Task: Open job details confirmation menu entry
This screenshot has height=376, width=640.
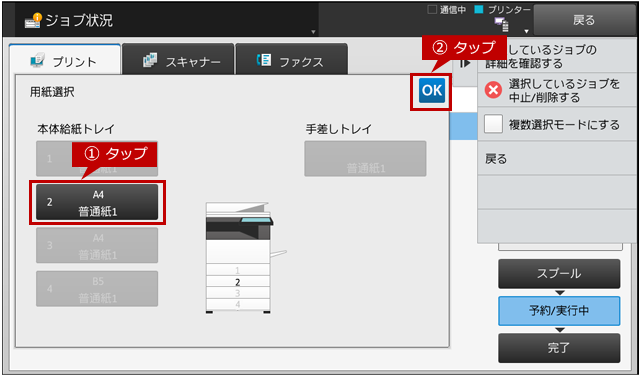Action: click(x=557, y=56)
